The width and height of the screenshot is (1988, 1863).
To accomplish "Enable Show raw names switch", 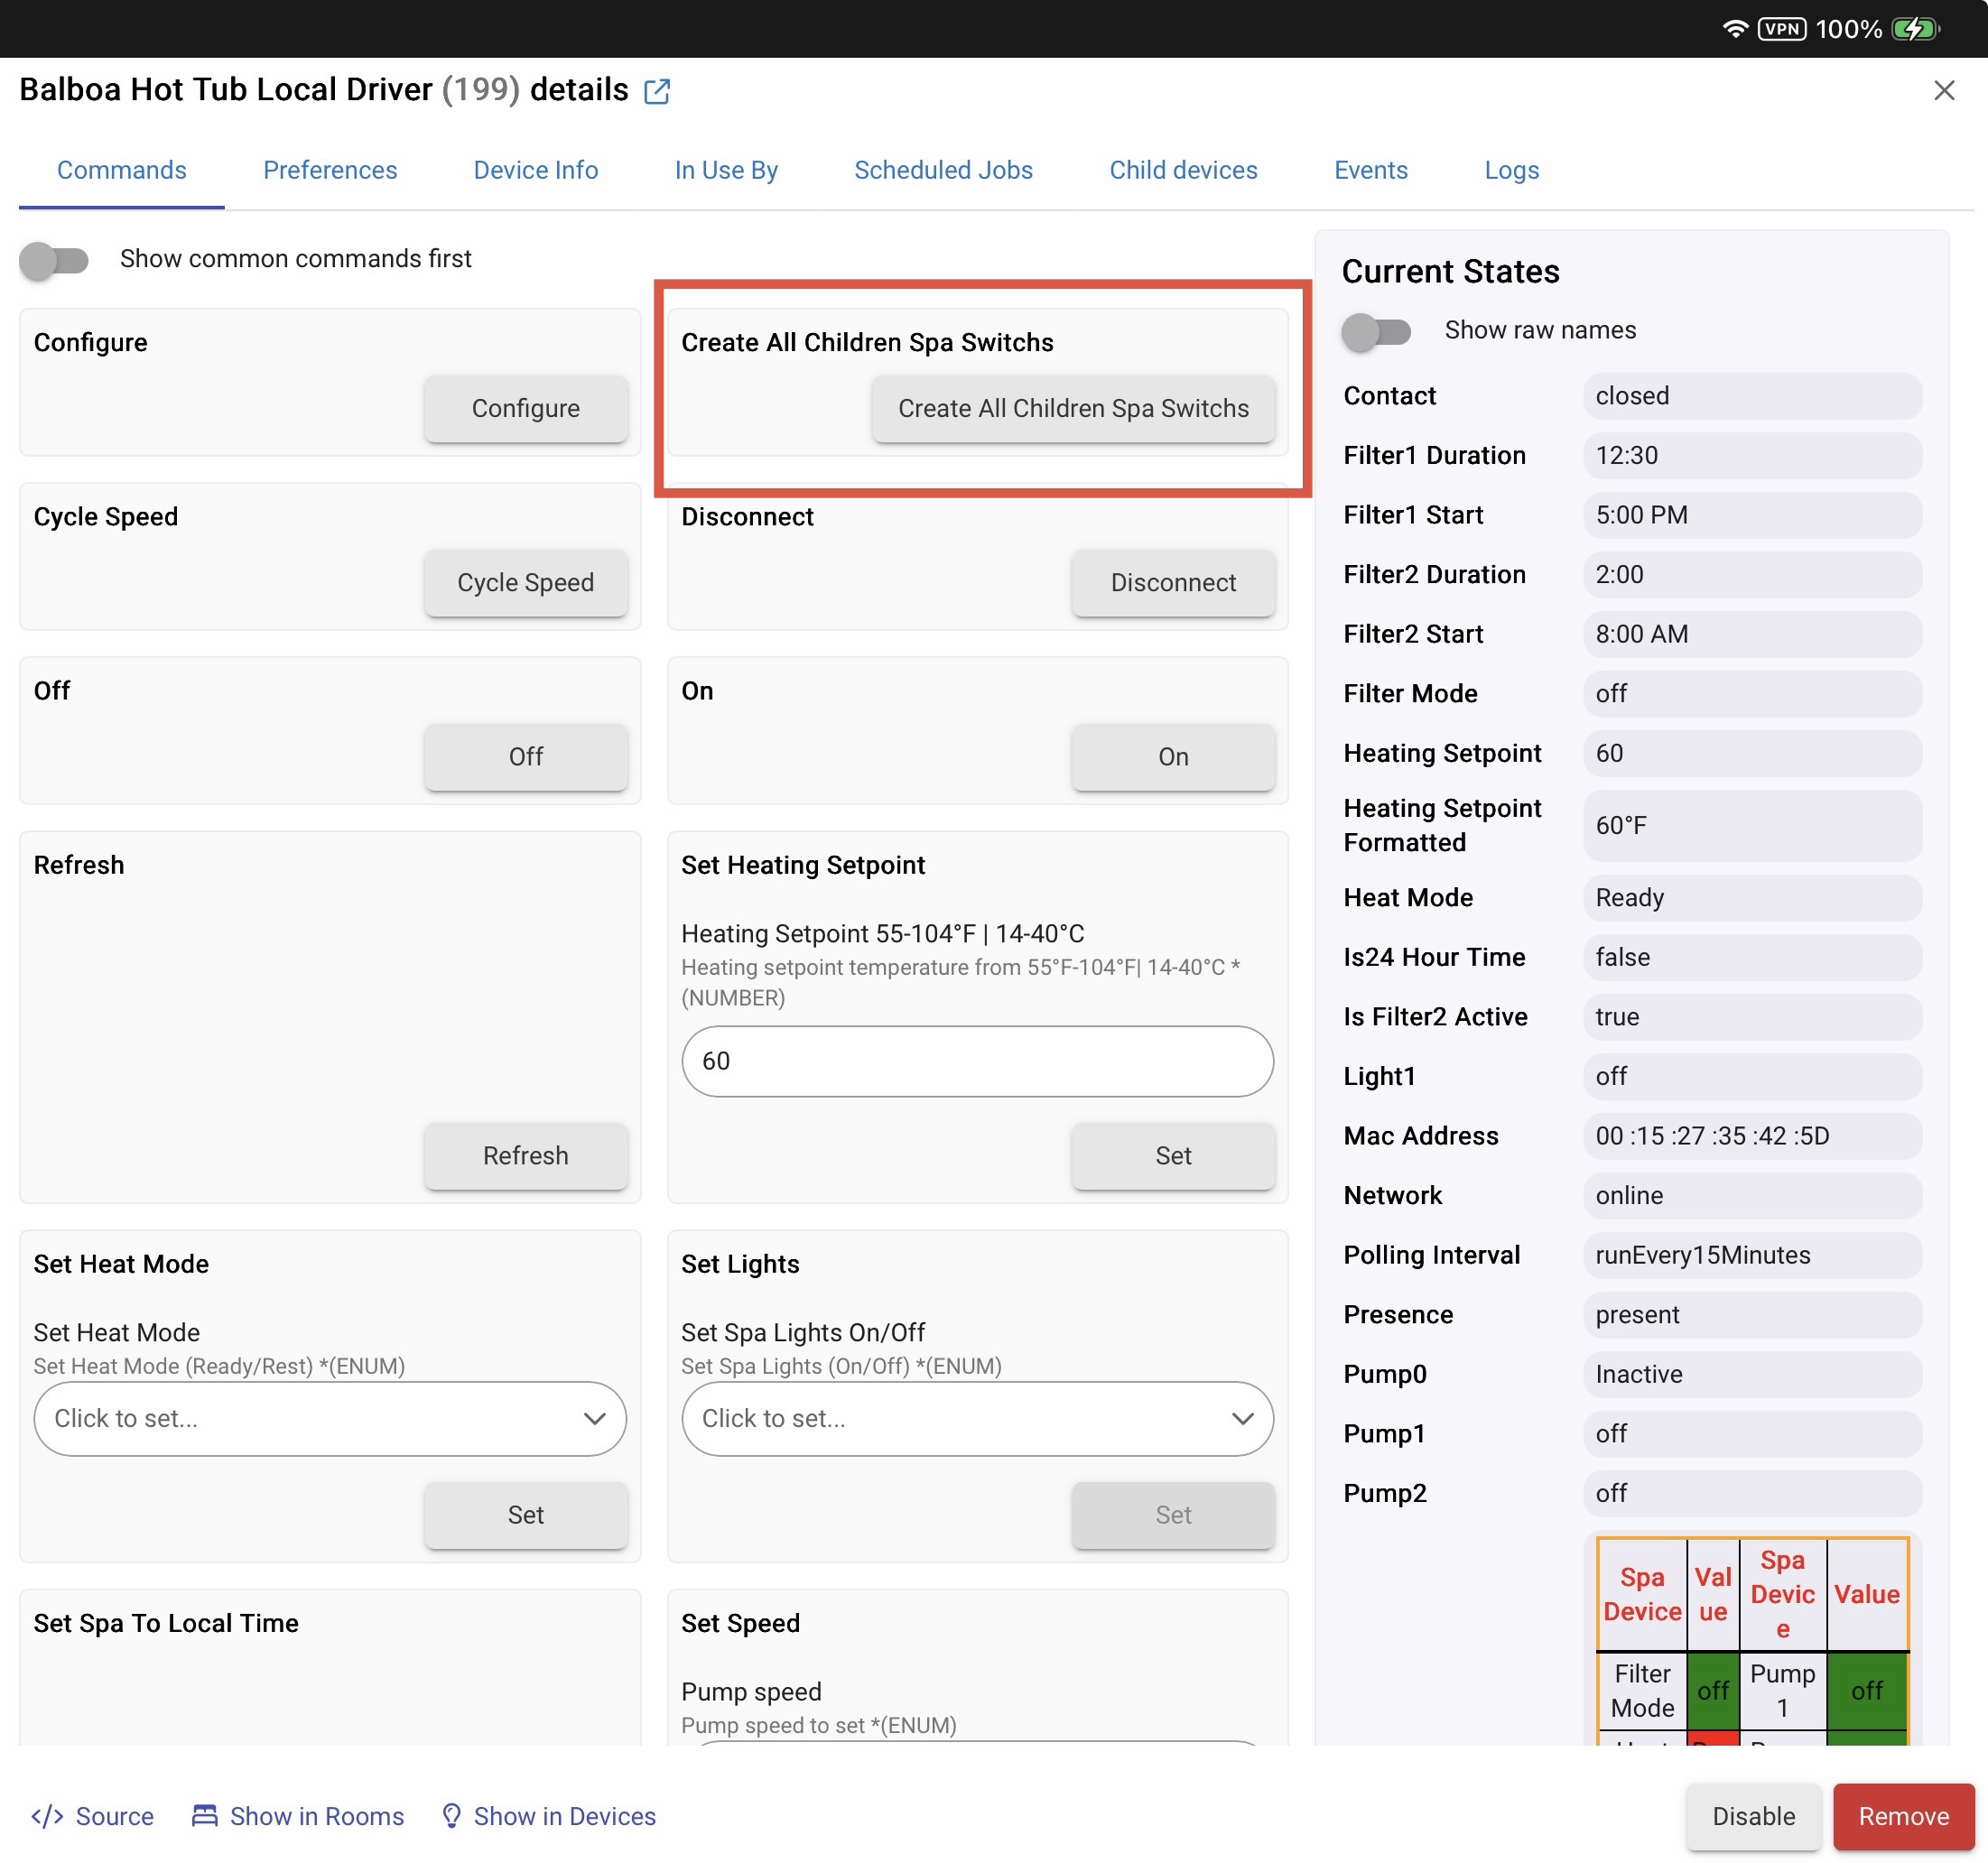I will [1375, 331].
